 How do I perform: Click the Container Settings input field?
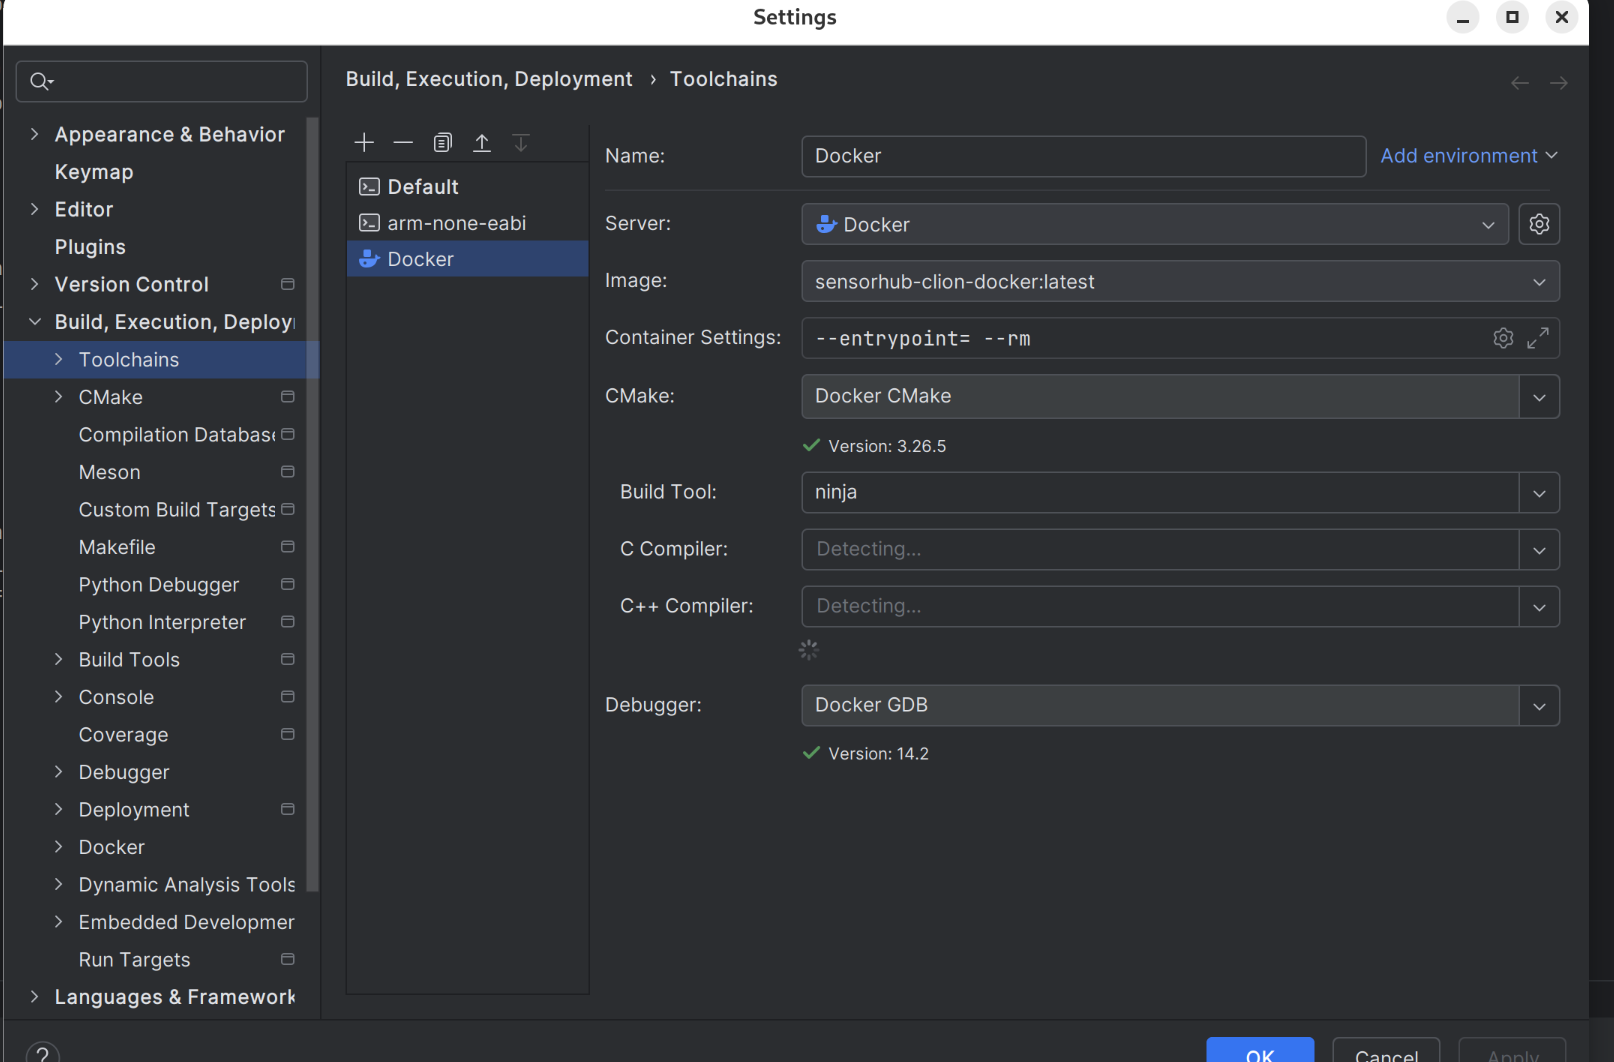[x=1180, y=338]
